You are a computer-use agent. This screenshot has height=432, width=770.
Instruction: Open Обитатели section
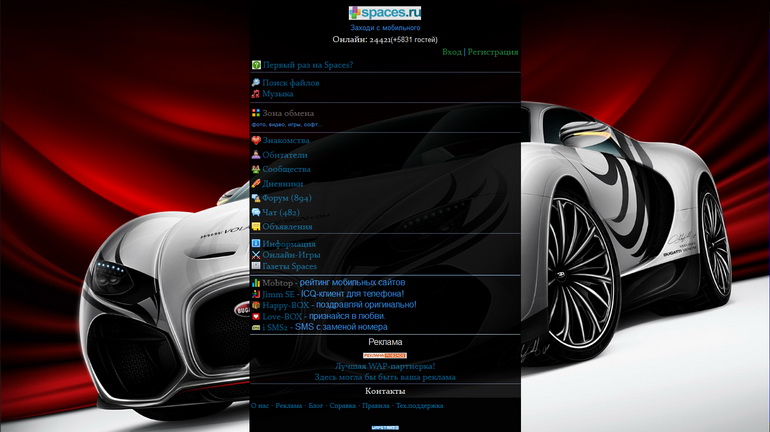click(285, 155)
